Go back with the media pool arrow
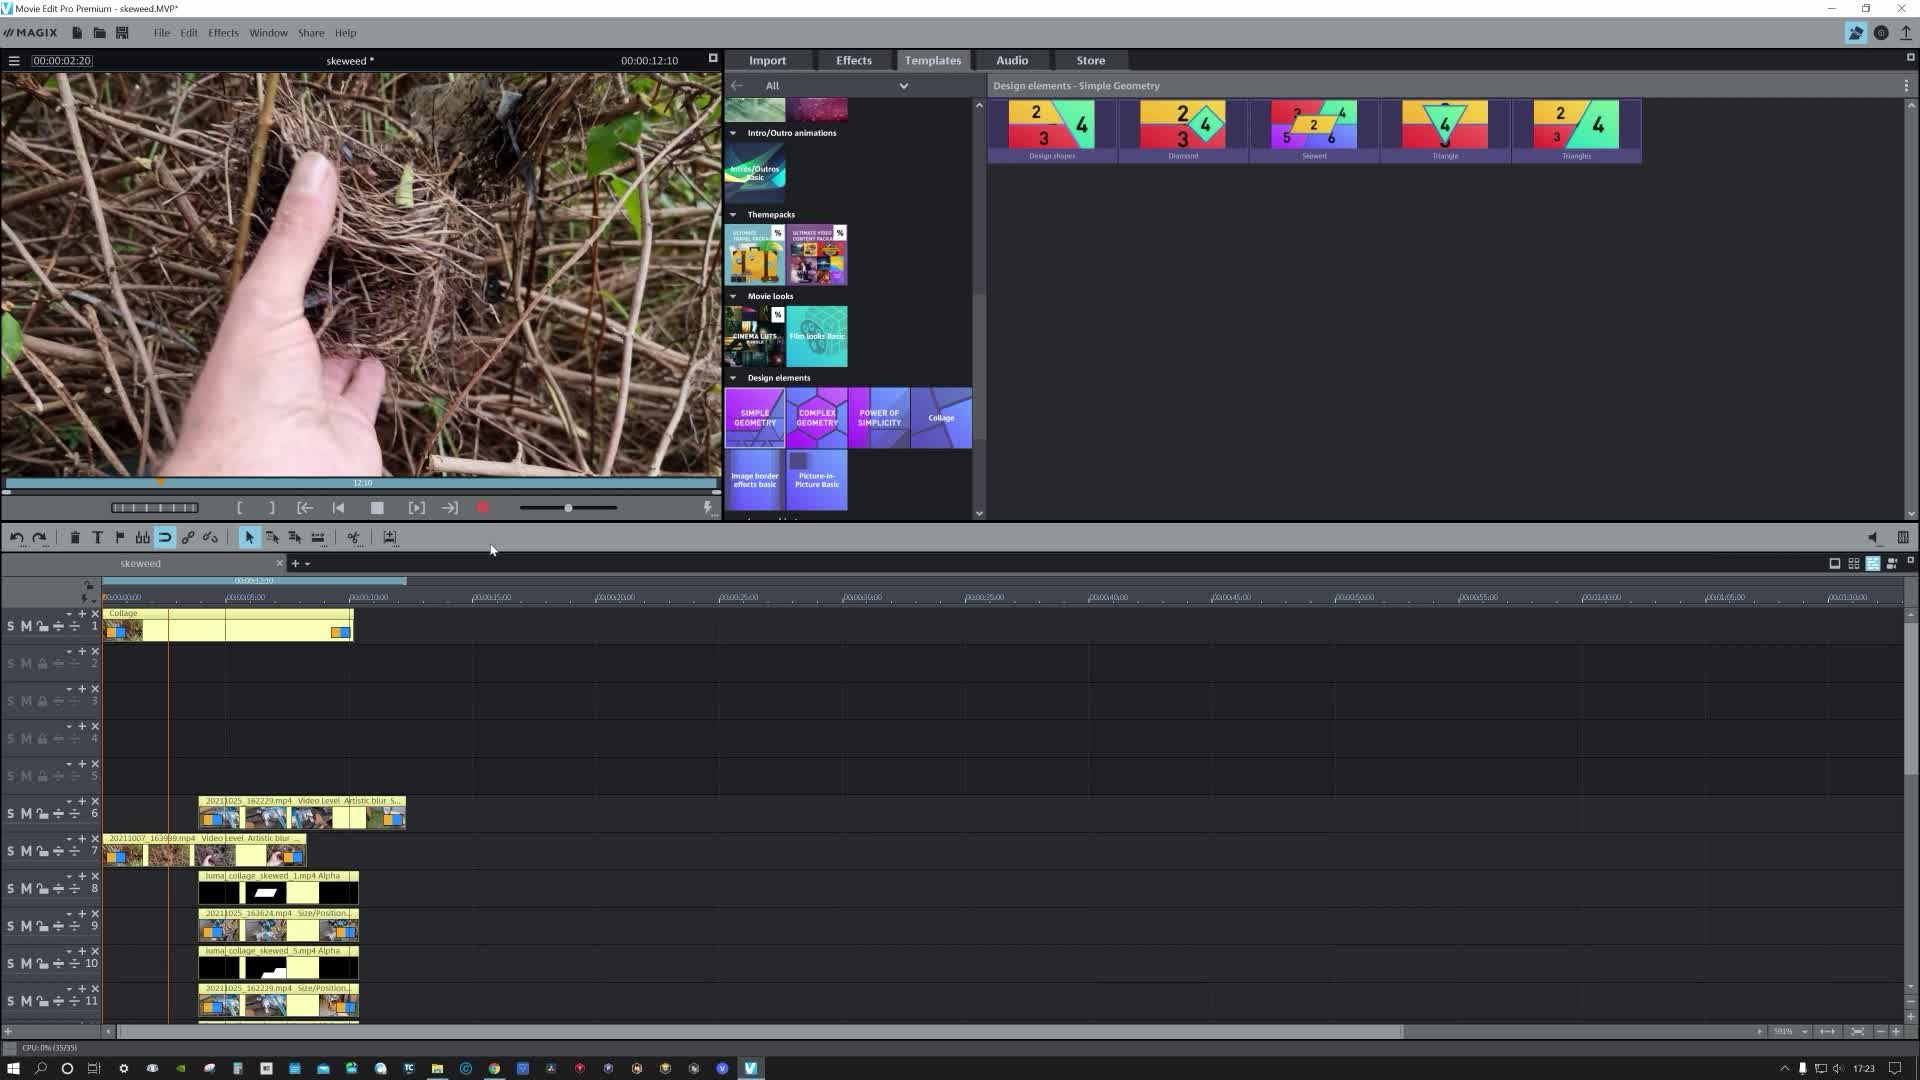 coord(737,86)
